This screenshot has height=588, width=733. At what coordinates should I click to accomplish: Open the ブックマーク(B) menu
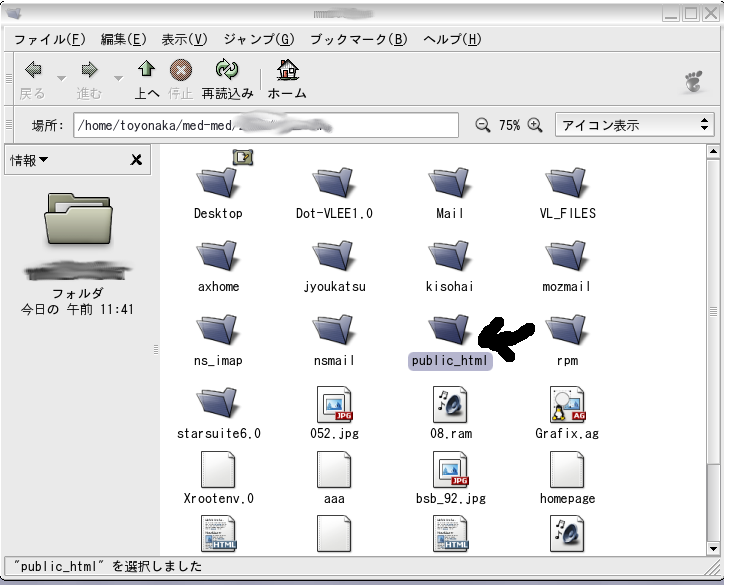point(359,39)
